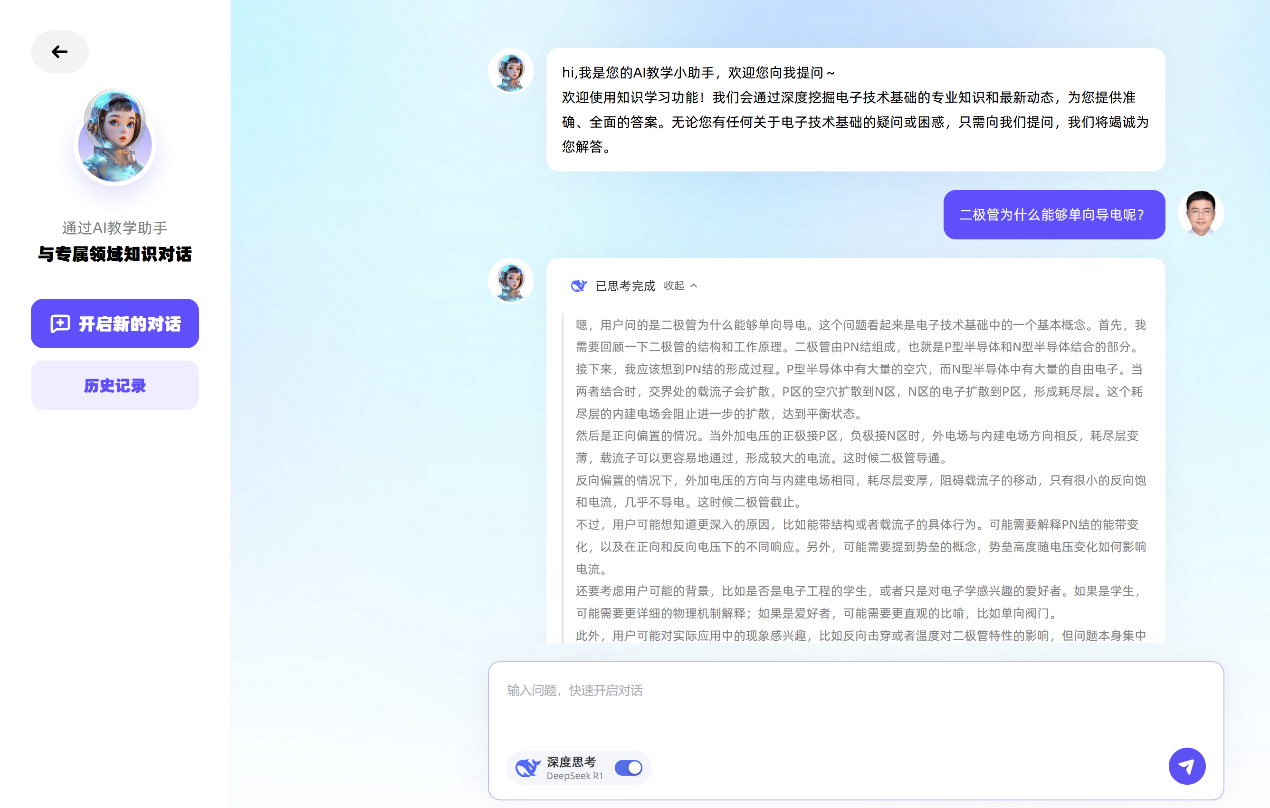The image size is (1270, 808).
Task: Click the whale icon next to 已思考完成
Action: click(579, 286)
